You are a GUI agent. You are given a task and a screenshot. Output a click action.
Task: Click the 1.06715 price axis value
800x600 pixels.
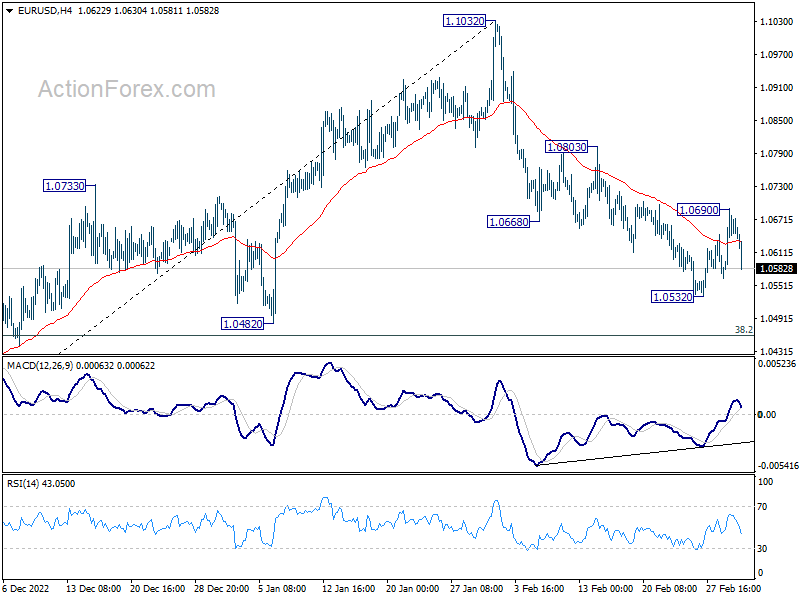click(x=777, y=220)
